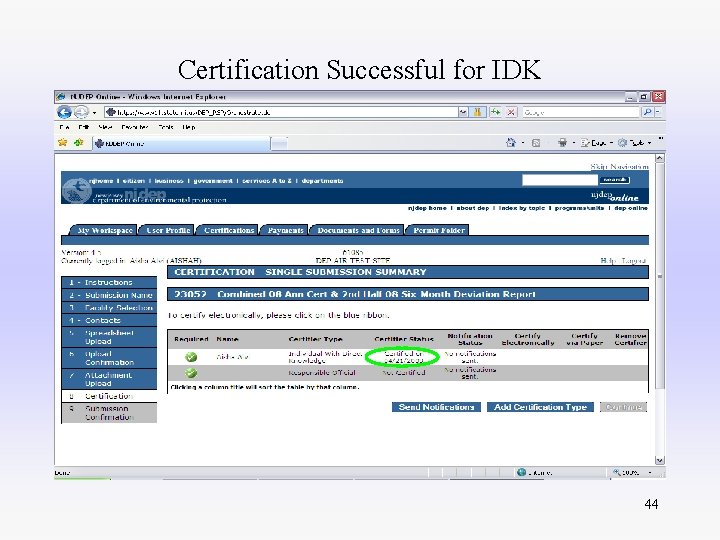Open the Payments tab

285,230
